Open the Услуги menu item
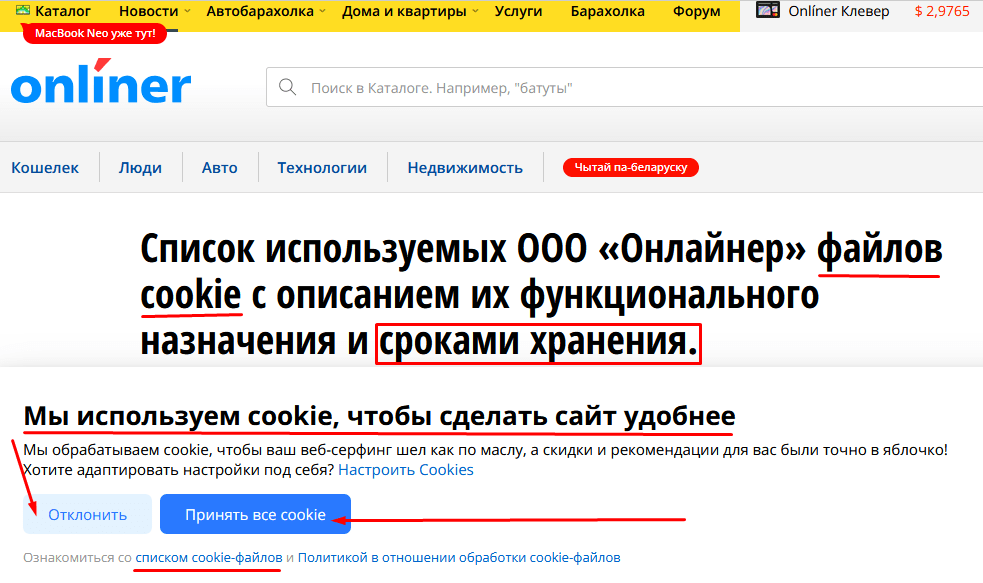The width and height of the screenshot is (983, 583). (x=518, y=12)
